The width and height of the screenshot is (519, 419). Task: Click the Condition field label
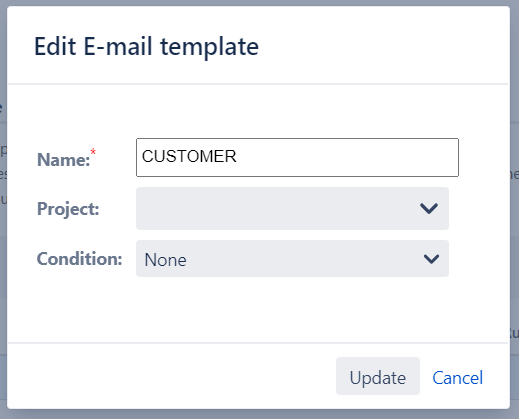(79, 259)
